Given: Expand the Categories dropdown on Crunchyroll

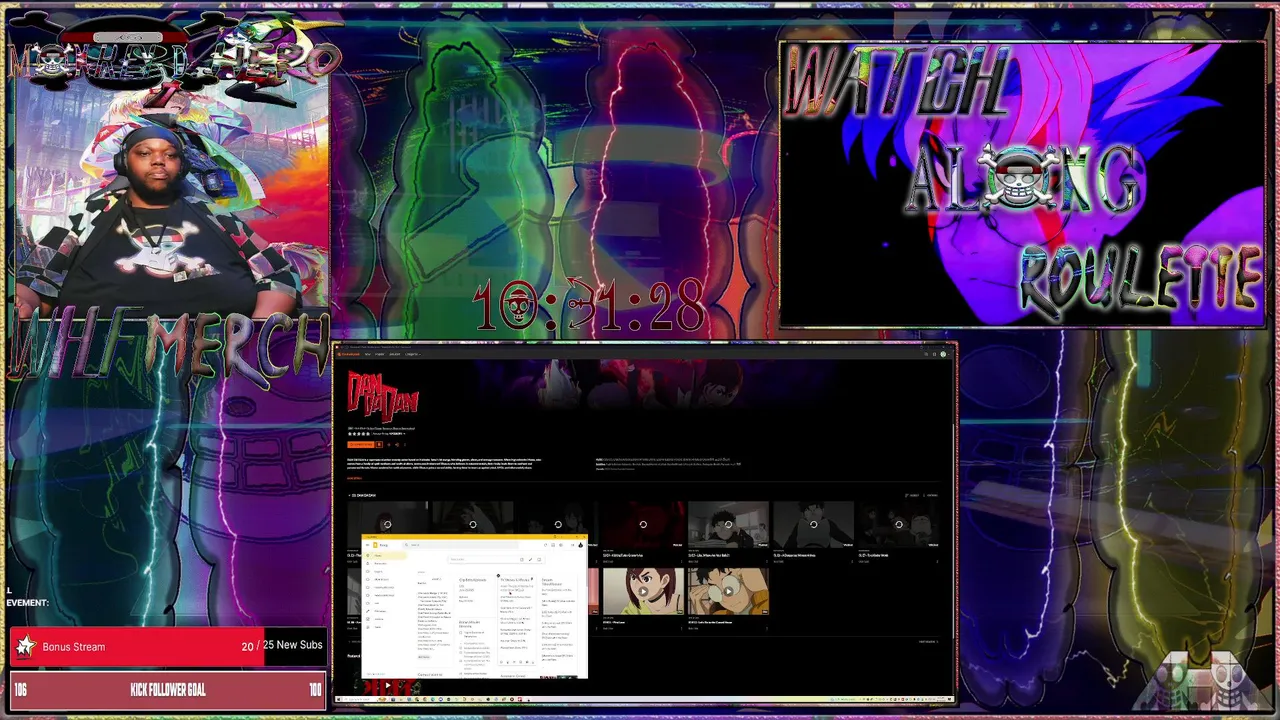Looking at the screenshot, I should (x=413, y=354).
